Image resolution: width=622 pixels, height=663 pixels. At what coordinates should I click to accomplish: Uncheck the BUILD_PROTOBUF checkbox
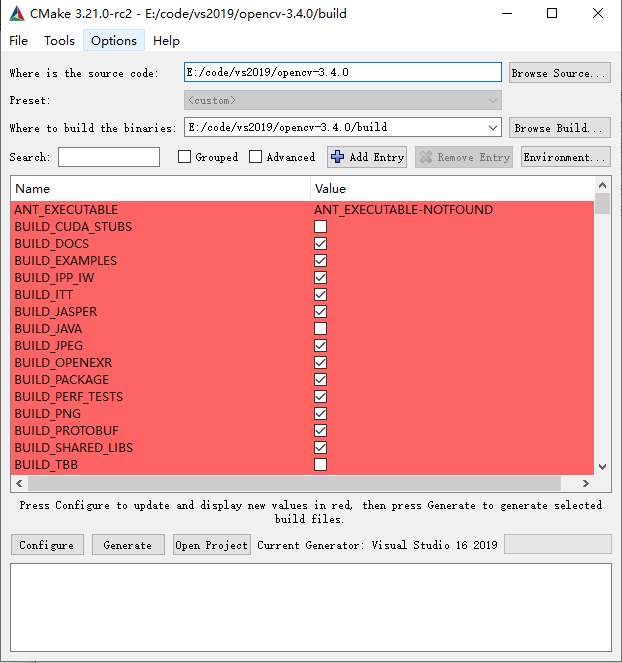point(321,430)
